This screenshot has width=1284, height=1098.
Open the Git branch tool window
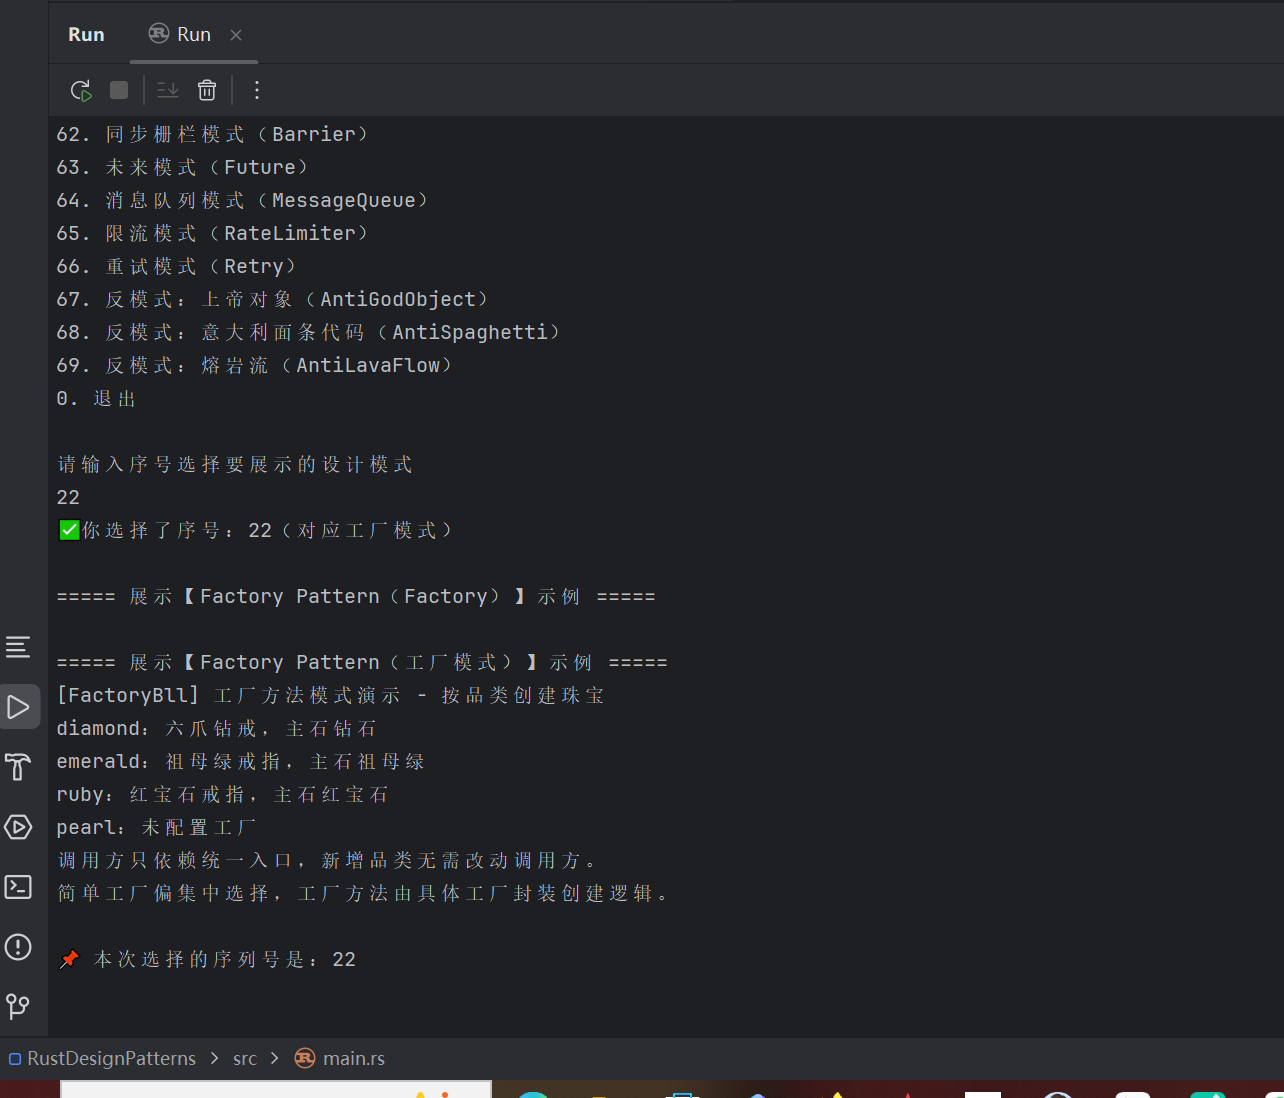click(18, 1006)
